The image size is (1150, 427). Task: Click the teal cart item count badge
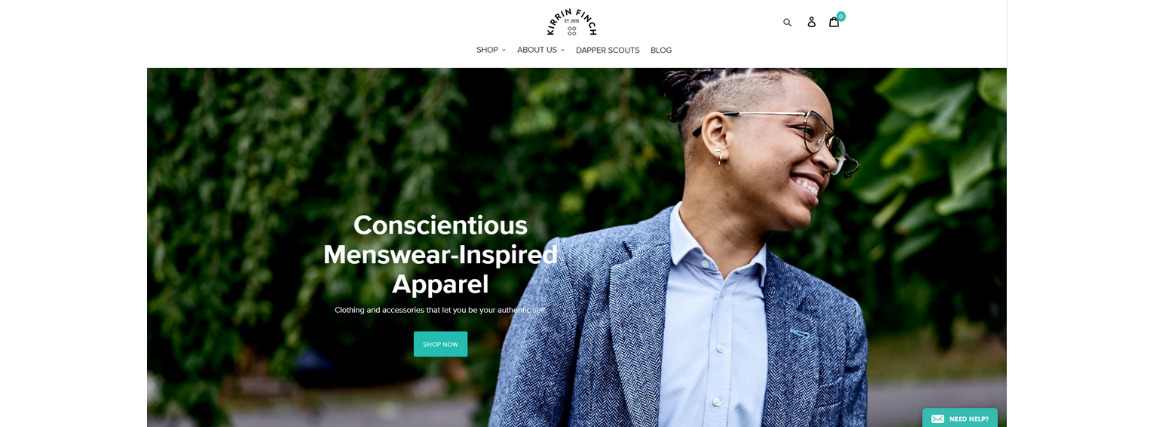click(x=840, y=16)
